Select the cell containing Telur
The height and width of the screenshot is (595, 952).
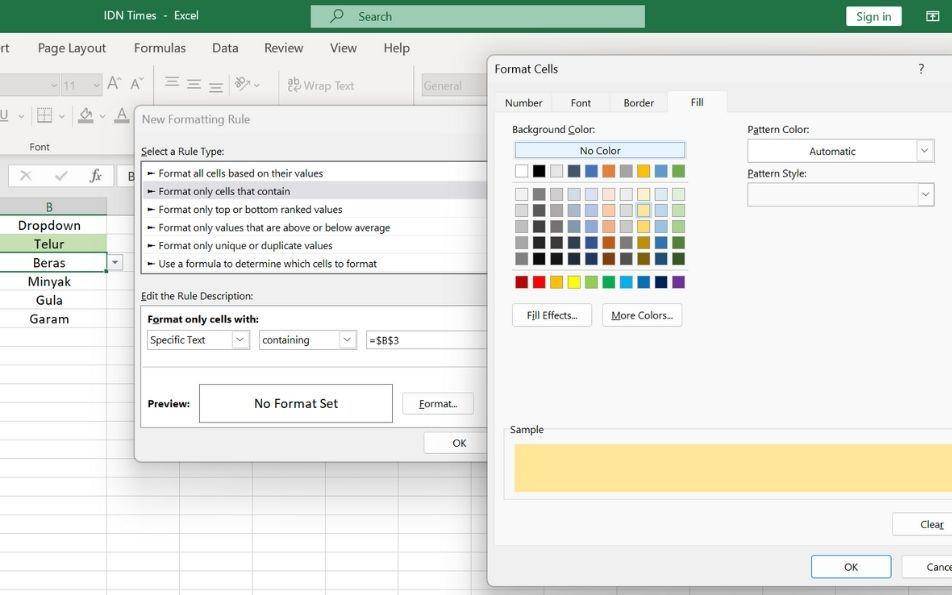[x=53, y=244]
